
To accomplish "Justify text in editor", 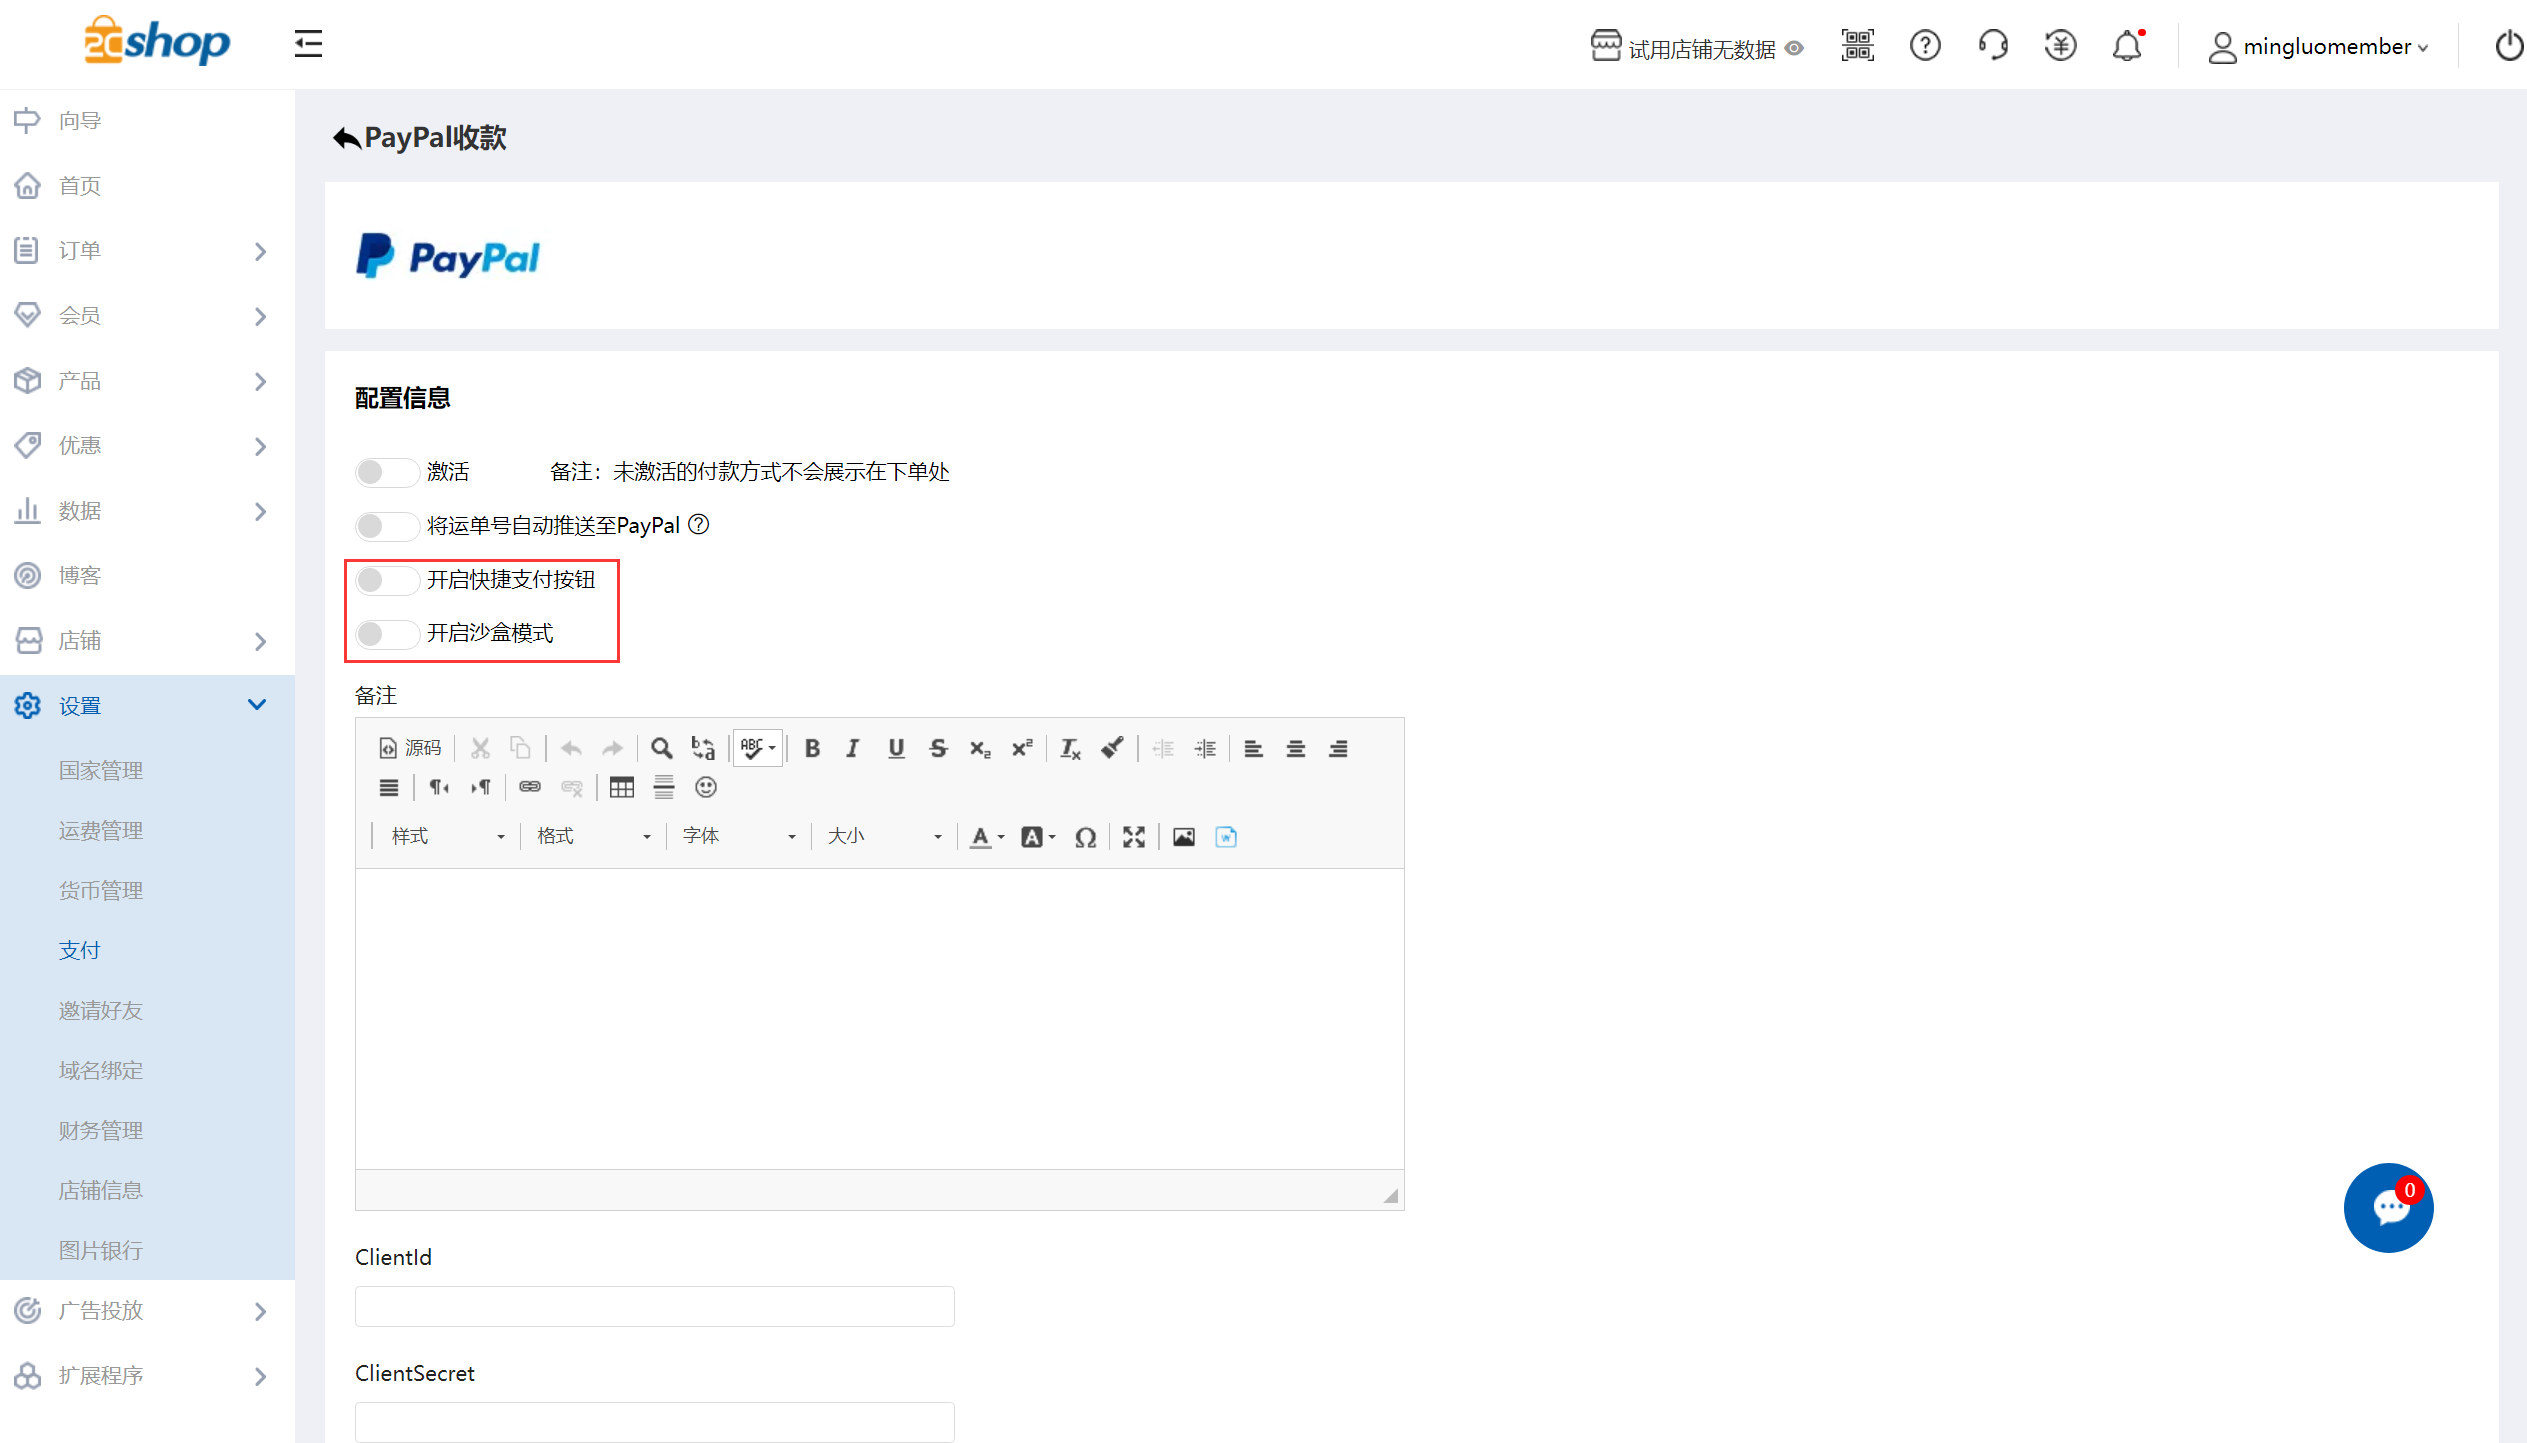I will pos(389,788).
